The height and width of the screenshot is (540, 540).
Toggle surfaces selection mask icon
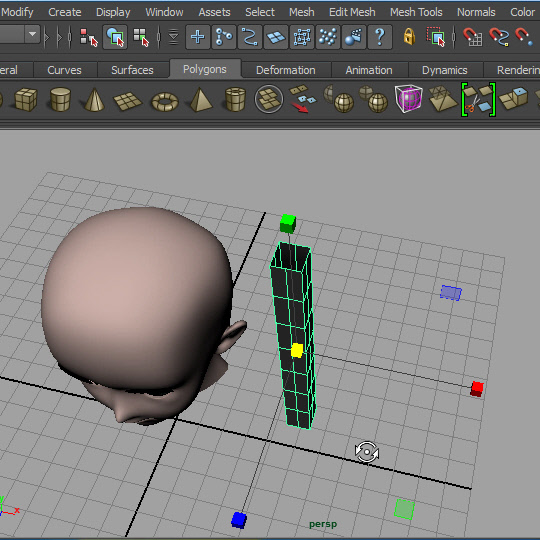pyautogui.click(x=276, y=37)
